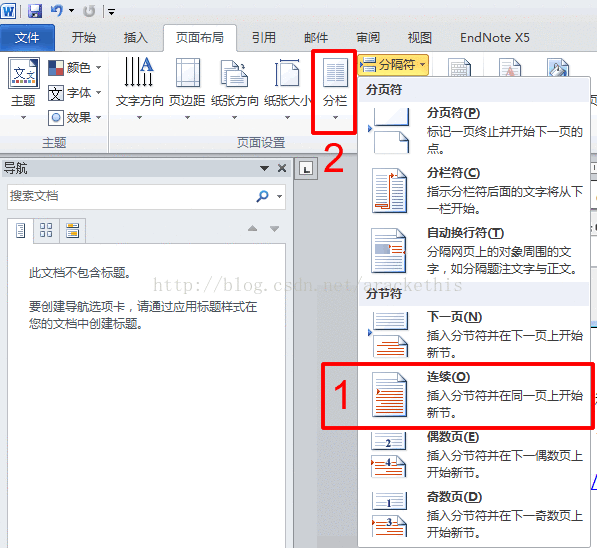597x548 pixels.
Task: Expand the 文字方向 dropdown arrow
Action: click(139, 118)
